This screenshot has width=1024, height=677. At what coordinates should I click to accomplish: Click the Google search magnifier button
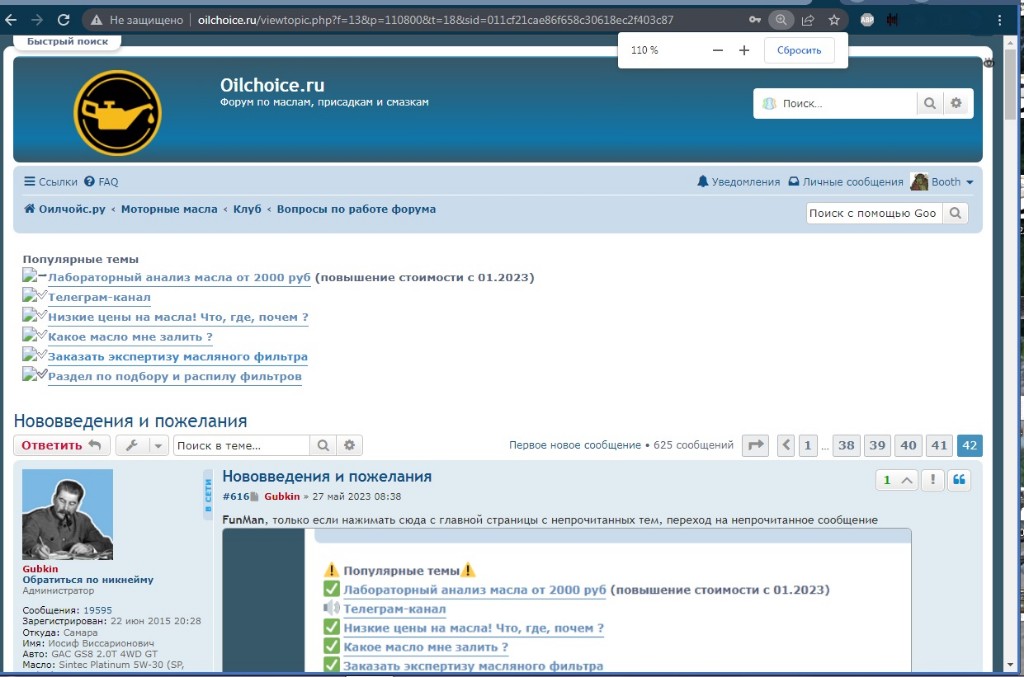coord(955,213)
